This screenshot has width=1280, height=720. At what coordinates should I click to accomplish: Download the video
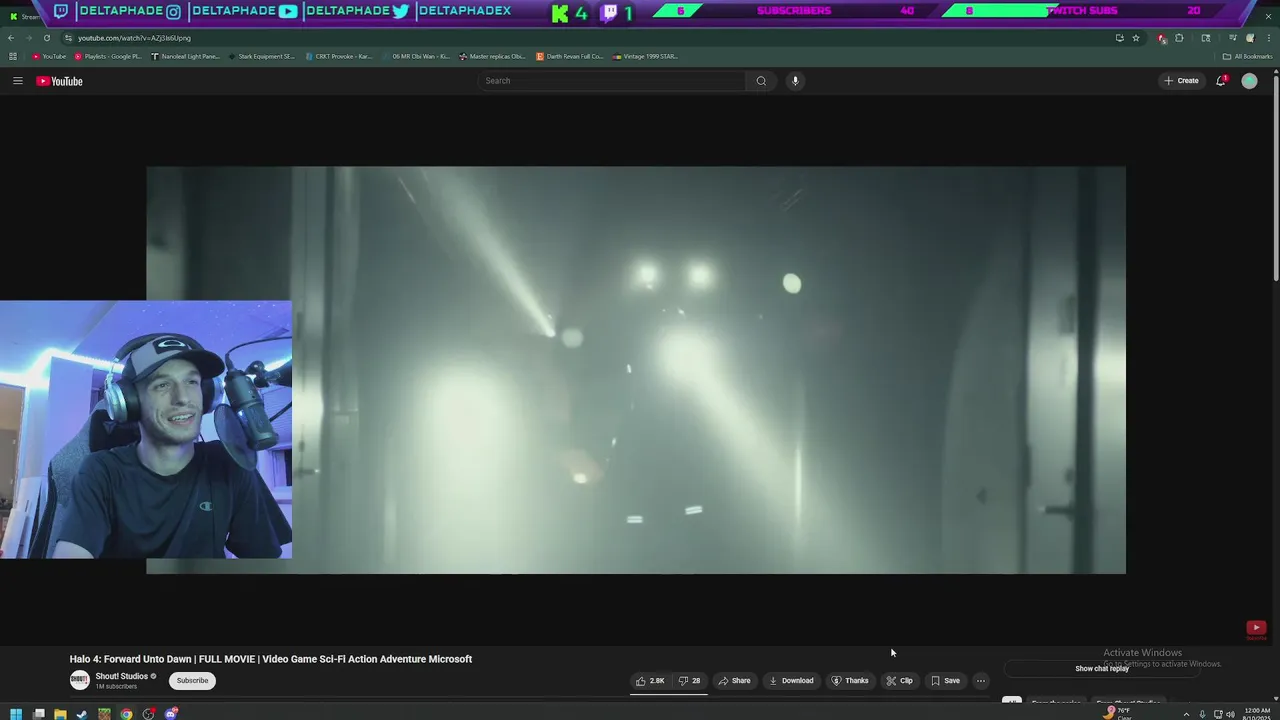click(x=791, y=681)
